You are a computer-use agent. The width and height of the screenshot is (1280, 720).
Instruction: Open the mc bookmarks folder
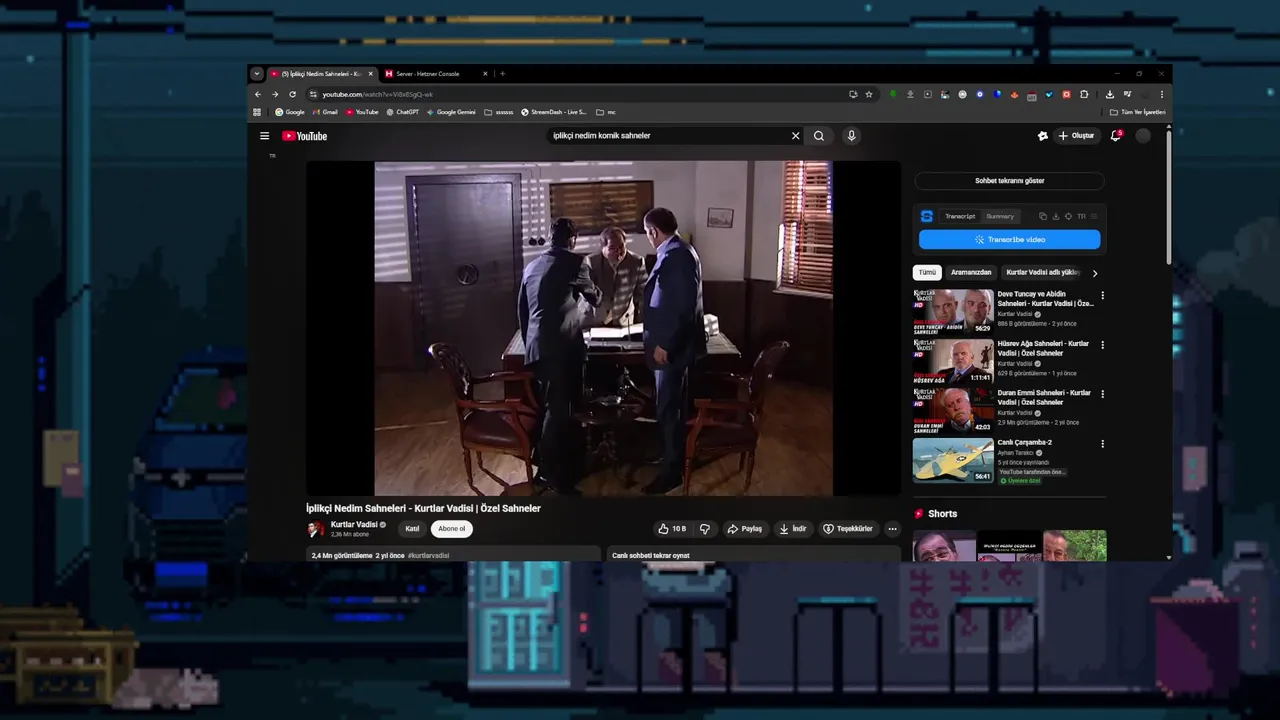606,112
